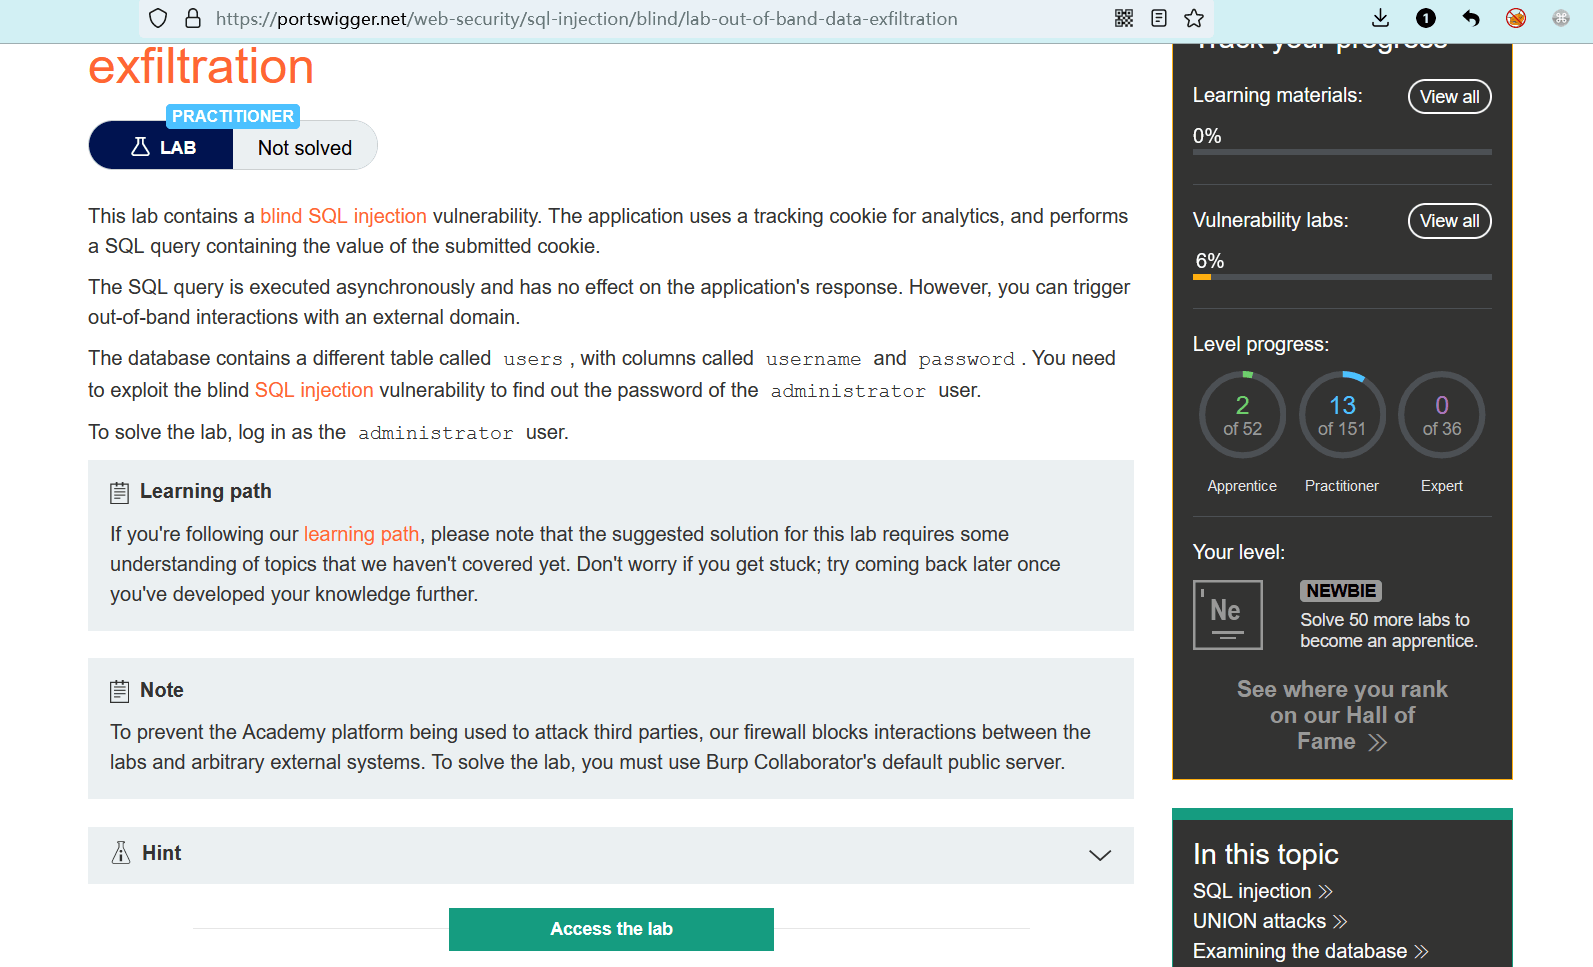Click the PRACTITIONER level tag
Viewport: 1593px width, 967px height.
pos(233,116)
